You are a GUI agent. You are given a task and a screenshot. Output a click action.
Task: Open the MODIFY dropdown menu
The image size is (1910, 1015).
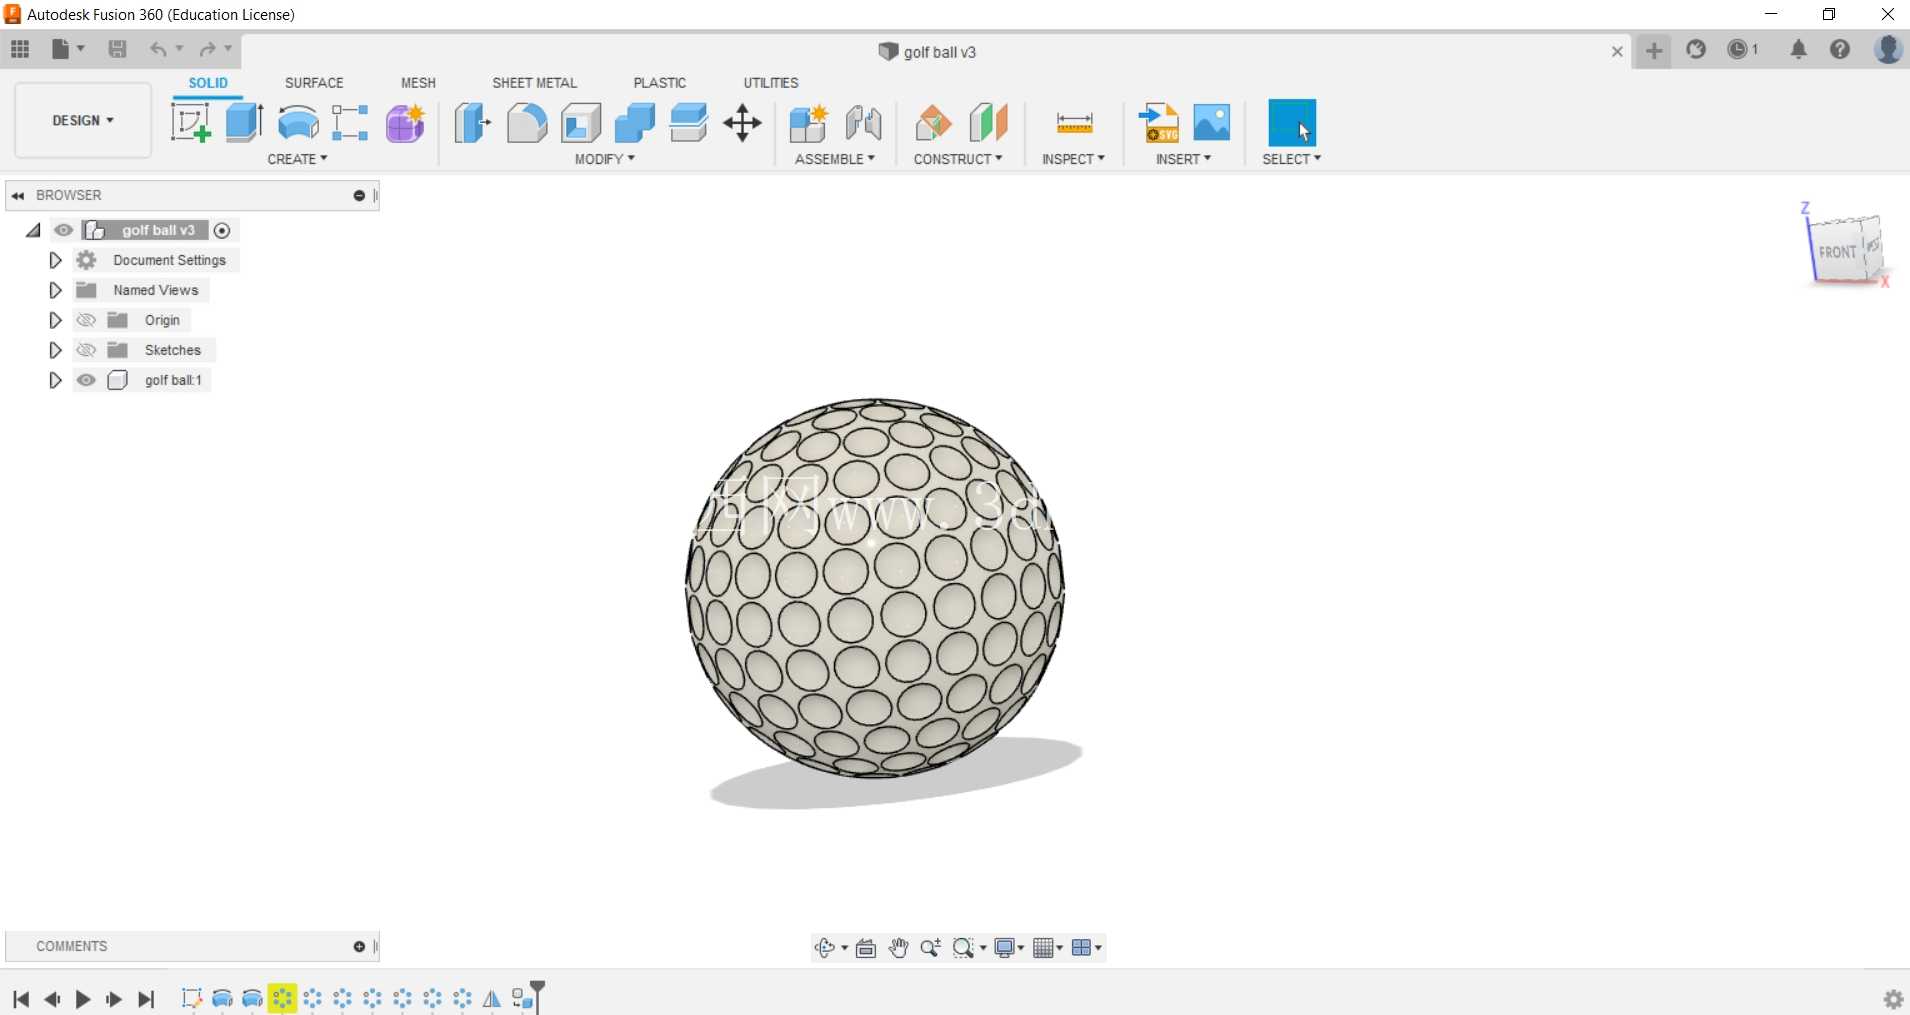coord(605,159)
